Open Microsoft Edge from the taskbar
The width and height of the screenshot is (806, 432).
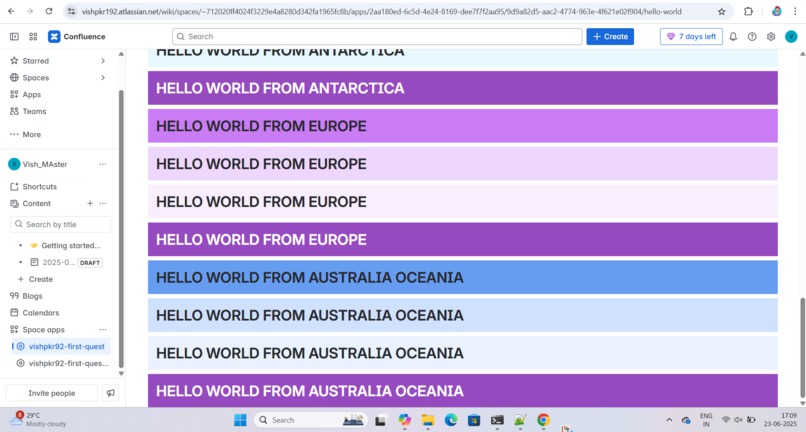[451, 420]
